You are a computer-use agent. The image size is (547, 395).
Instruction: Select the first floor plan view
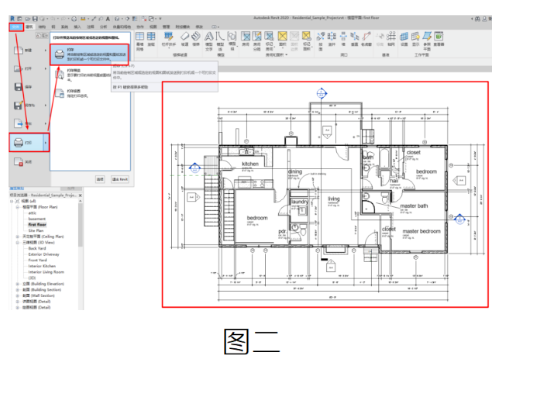pyautogui.click(x=37, y=225)
